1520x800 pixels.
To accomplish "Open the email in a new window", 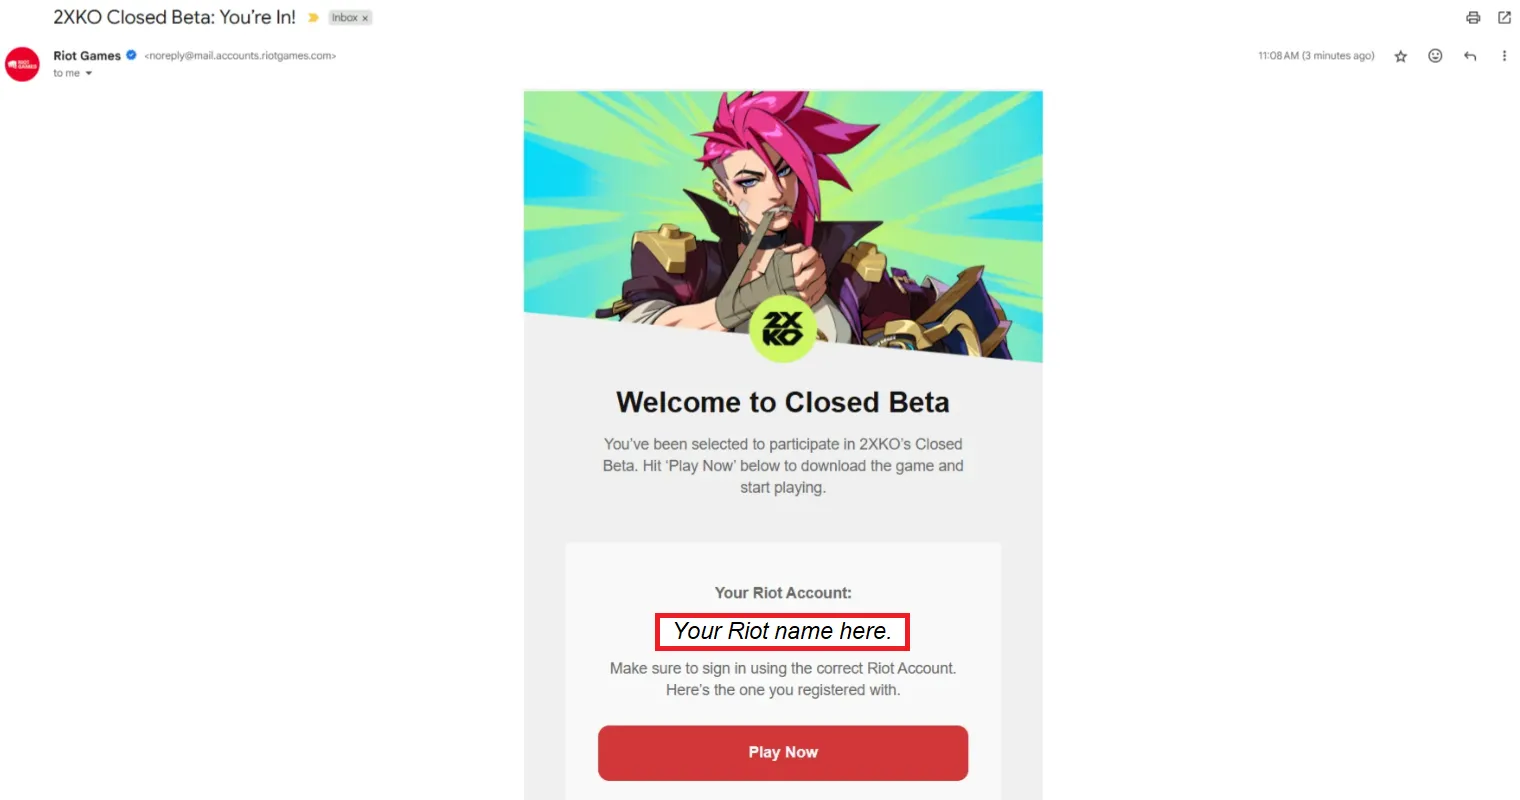I will (1504, 18).
